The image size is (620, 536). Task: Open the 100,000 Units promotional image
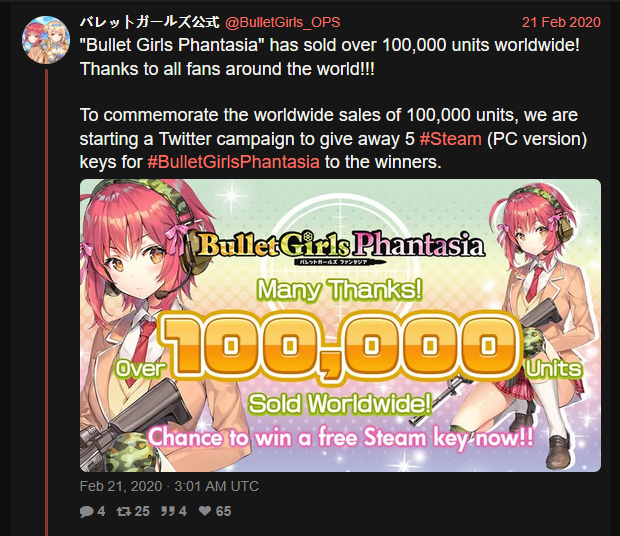(340, 325)
